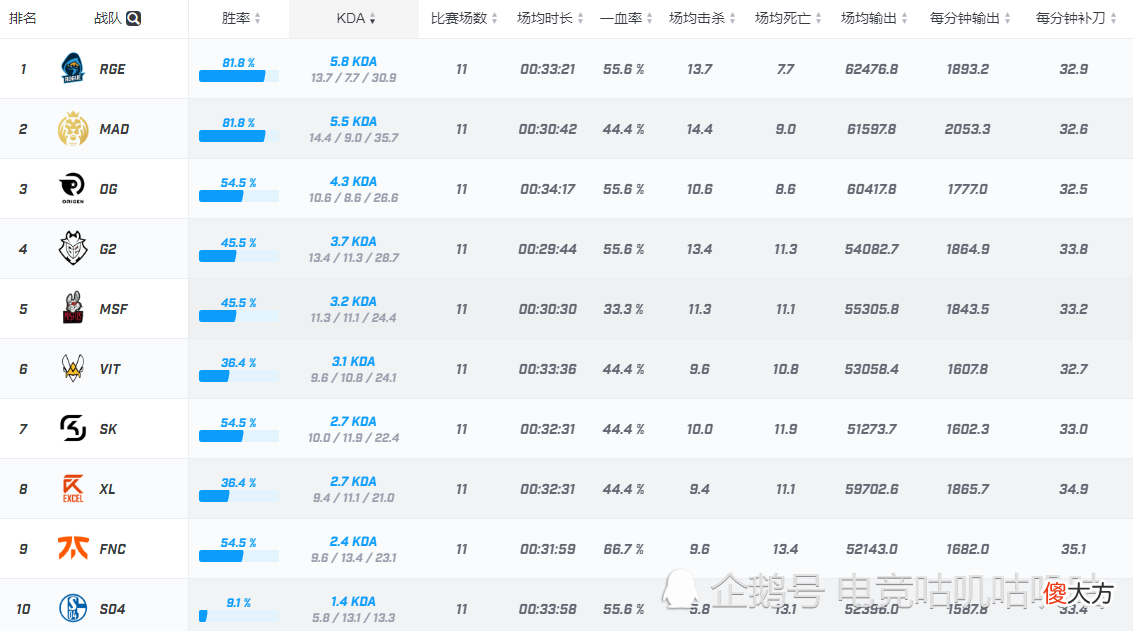
Task: Open MSF team name link
Action: pos(113,309)
